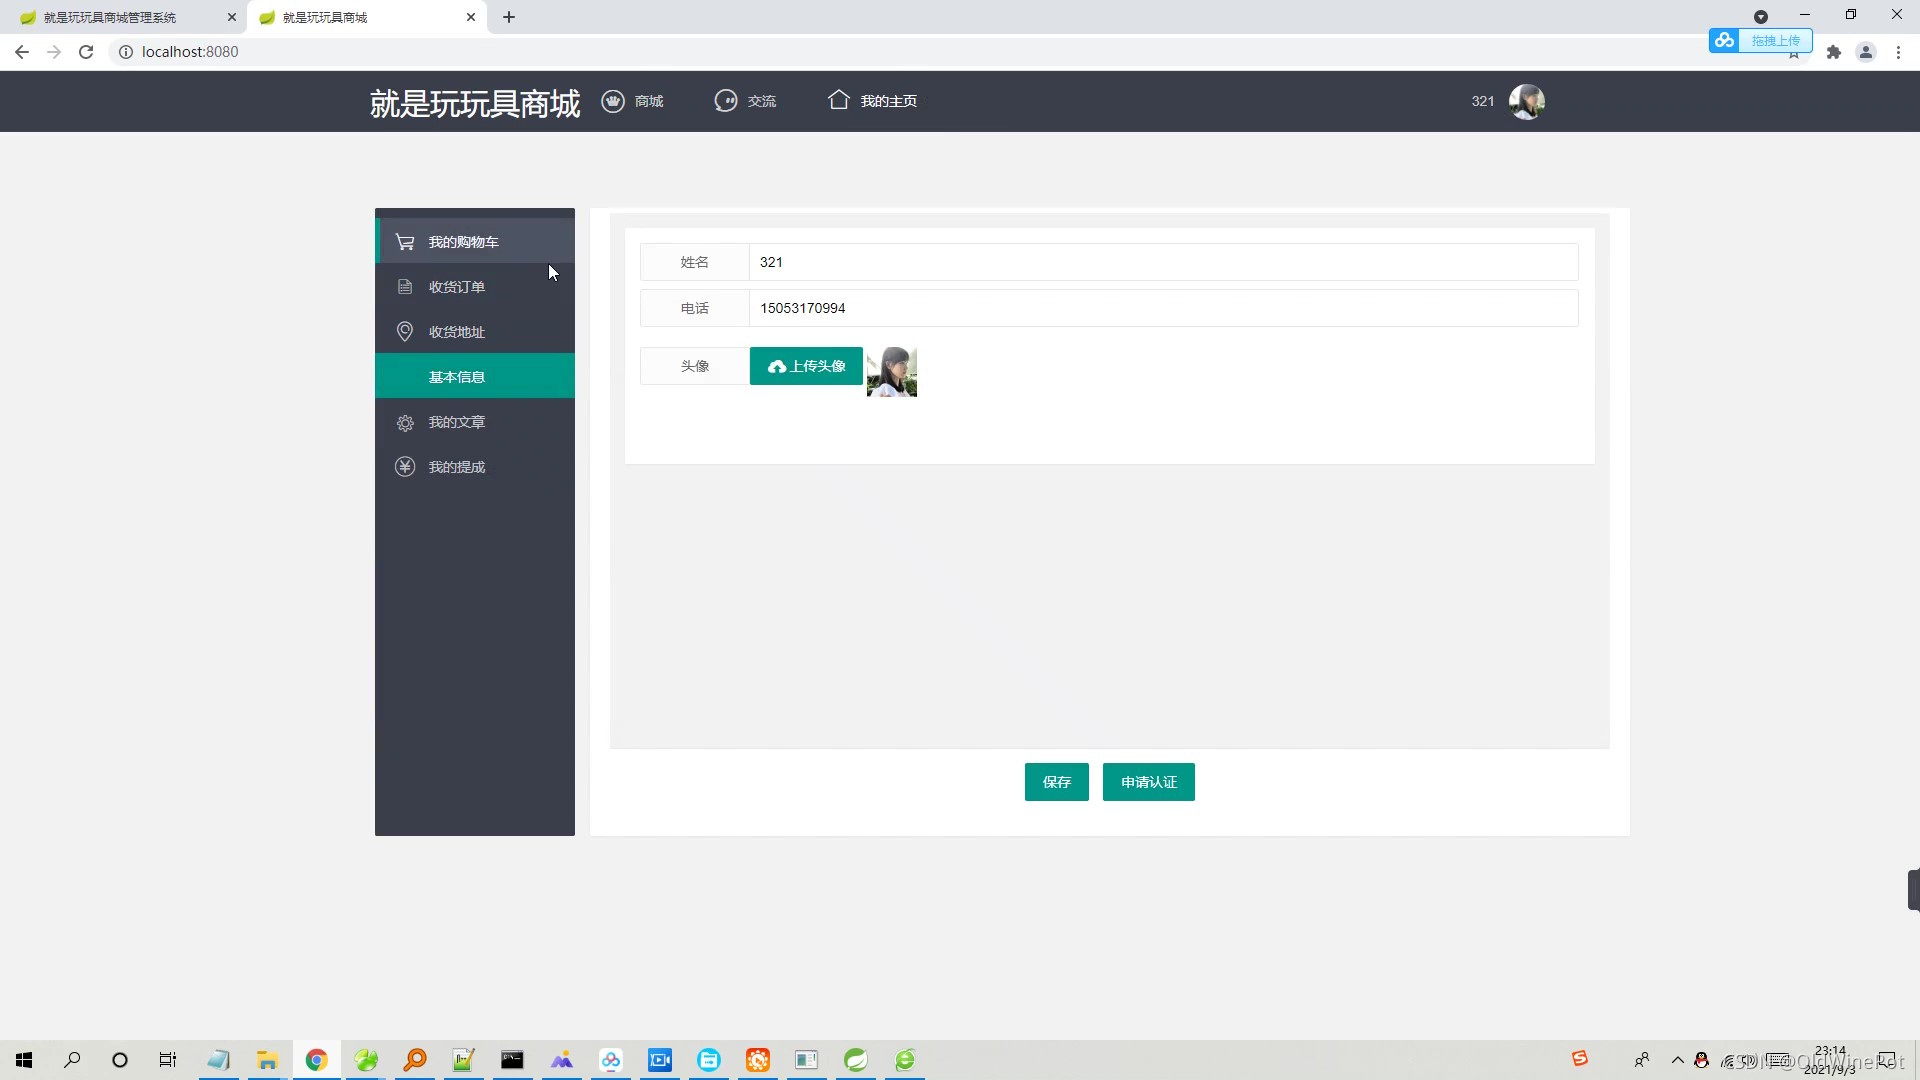The width and height of the screenshot is (1920, 1080).
Task: Go to 我的主页 house icon
Action: click(x=839, y=100)
